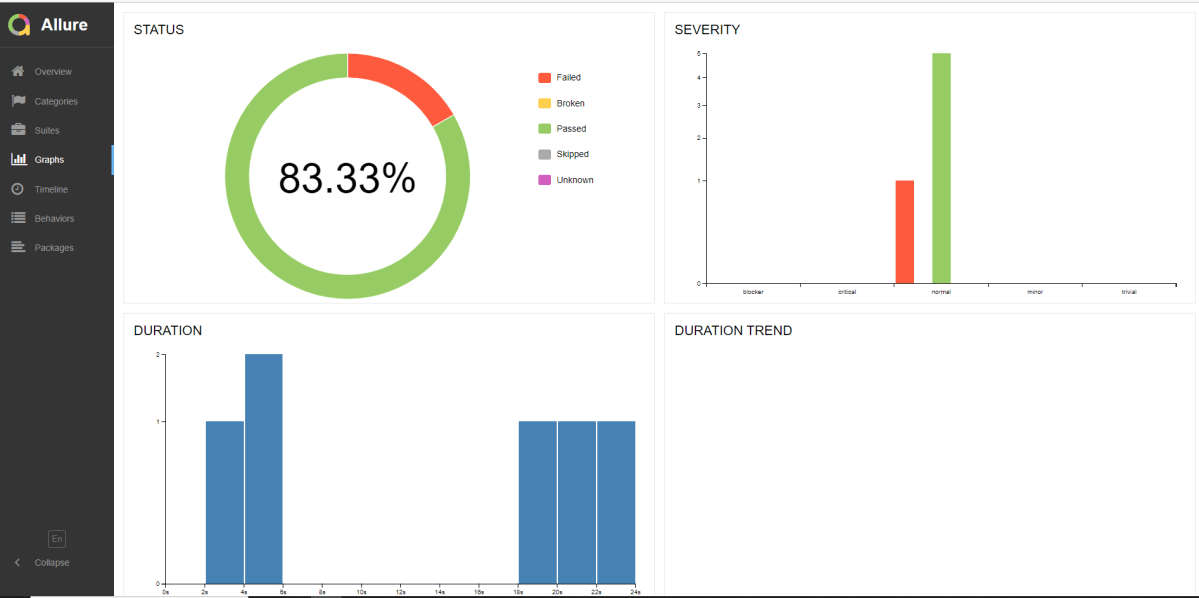The image size is (1199, 598).
Task: Click the Graphs bar chart icon
Action: [x=18, y=159]
